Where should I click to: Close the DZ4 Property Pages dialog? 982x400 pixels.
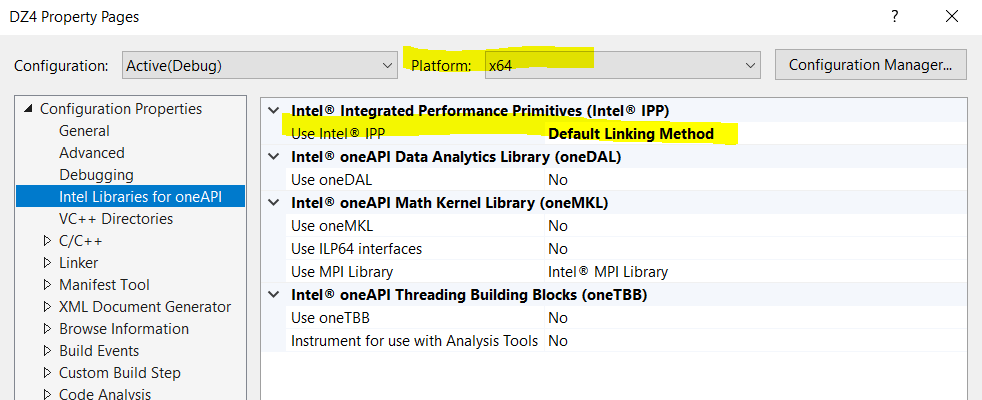[x=951, y=17]
